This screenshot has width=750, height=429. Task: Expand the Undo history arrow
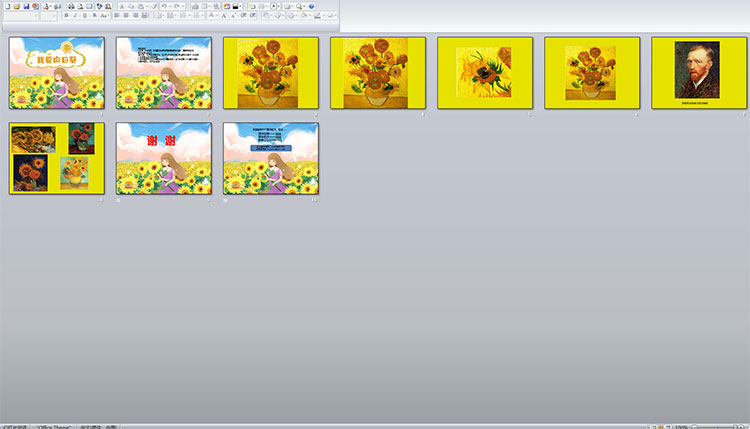[170, 7]
